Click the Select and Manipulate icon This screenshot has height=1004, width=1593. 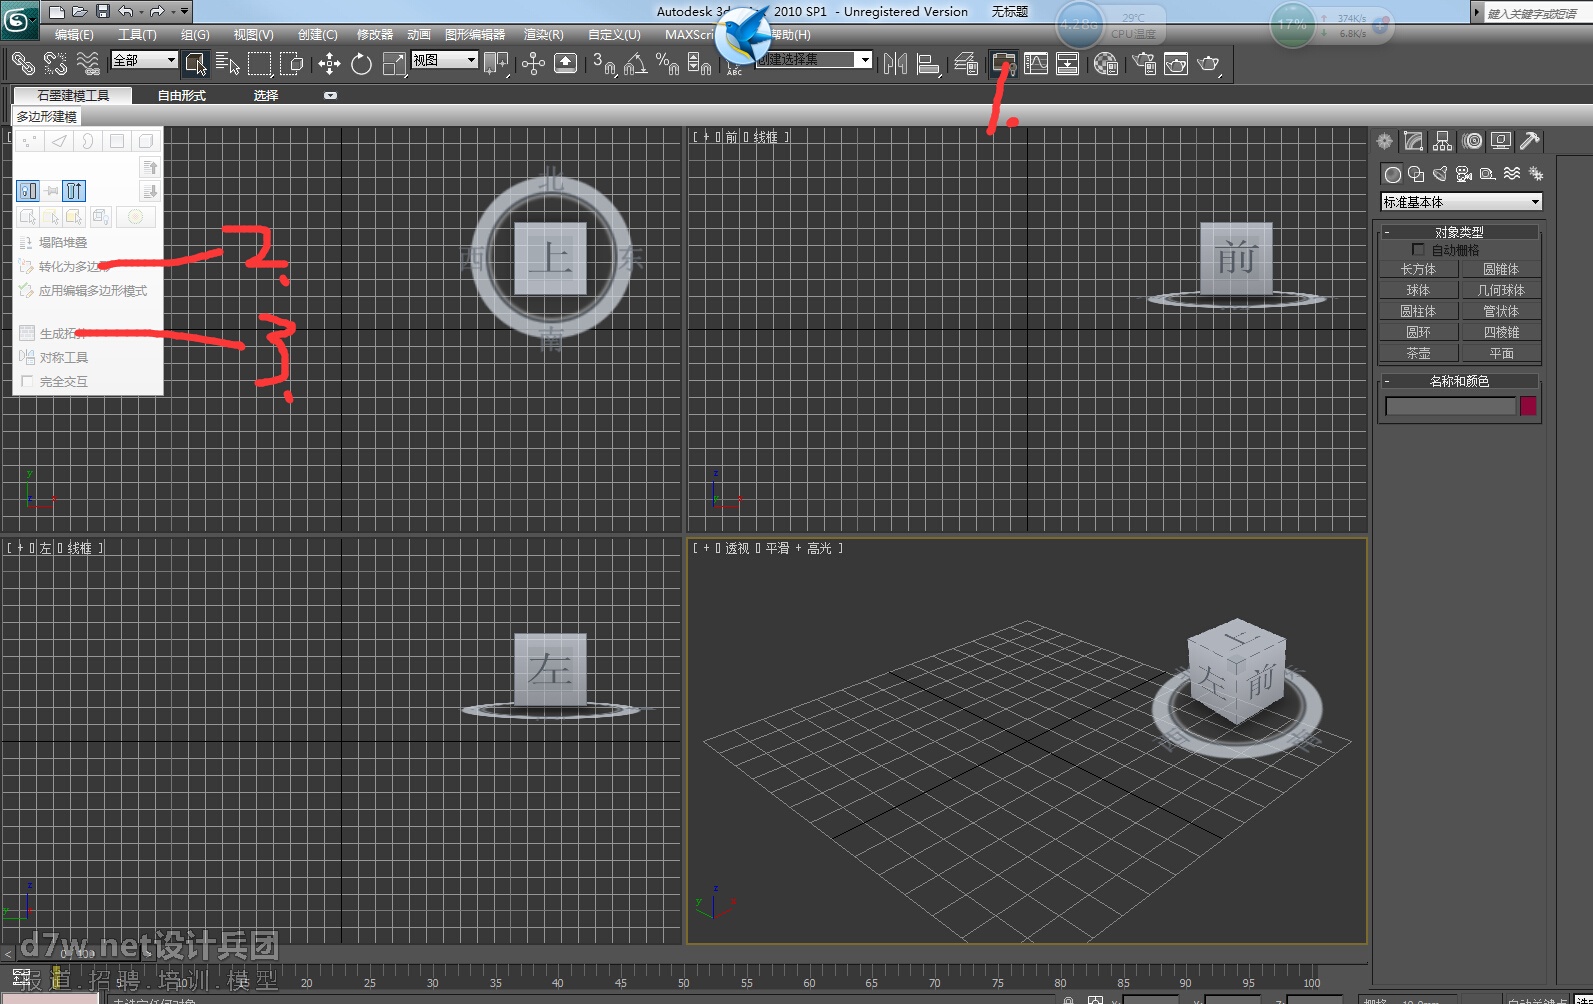[x=533, y=64]
